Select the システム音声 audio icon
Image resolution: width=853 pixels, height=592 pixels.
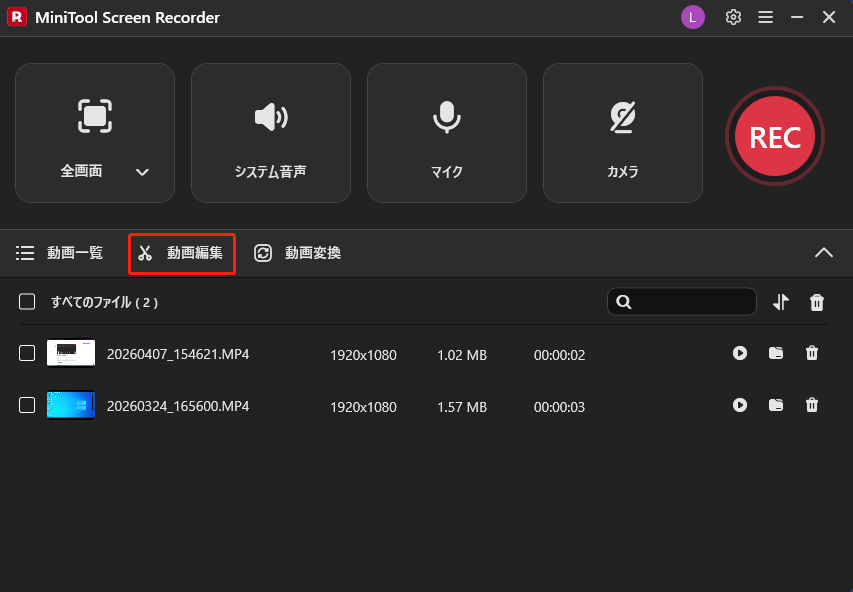tap(270, 117)
